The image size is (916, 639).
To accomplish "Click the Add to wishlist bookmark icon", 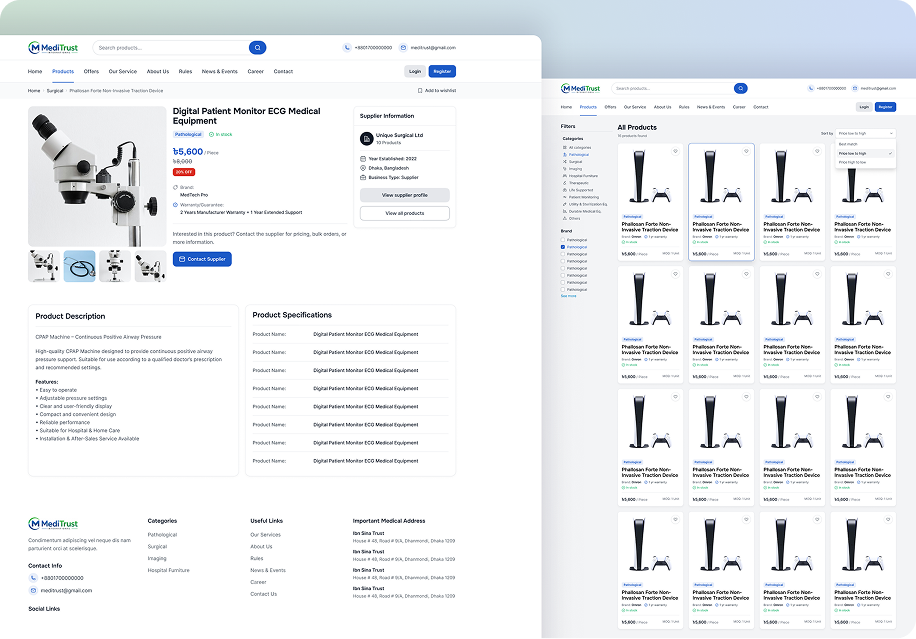I will (420, 91).
